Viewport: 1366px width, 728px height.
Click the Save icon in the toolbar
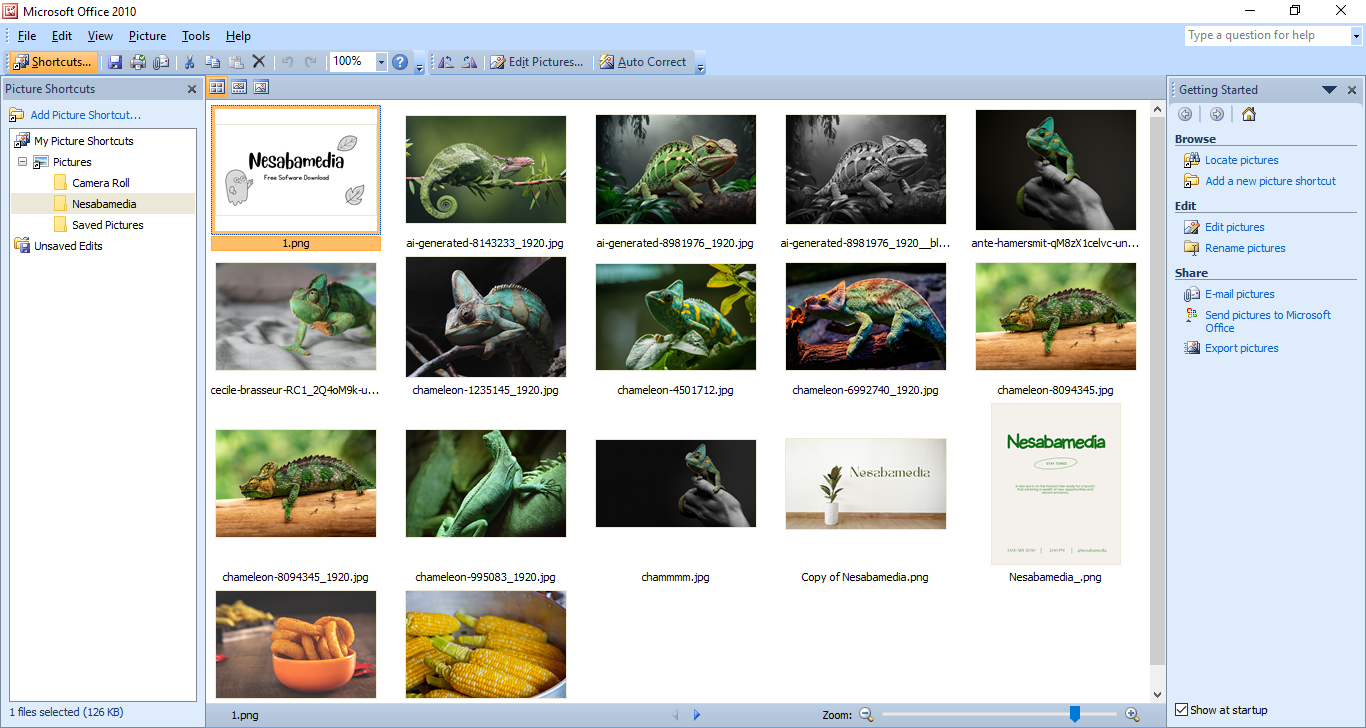[115, 62]
